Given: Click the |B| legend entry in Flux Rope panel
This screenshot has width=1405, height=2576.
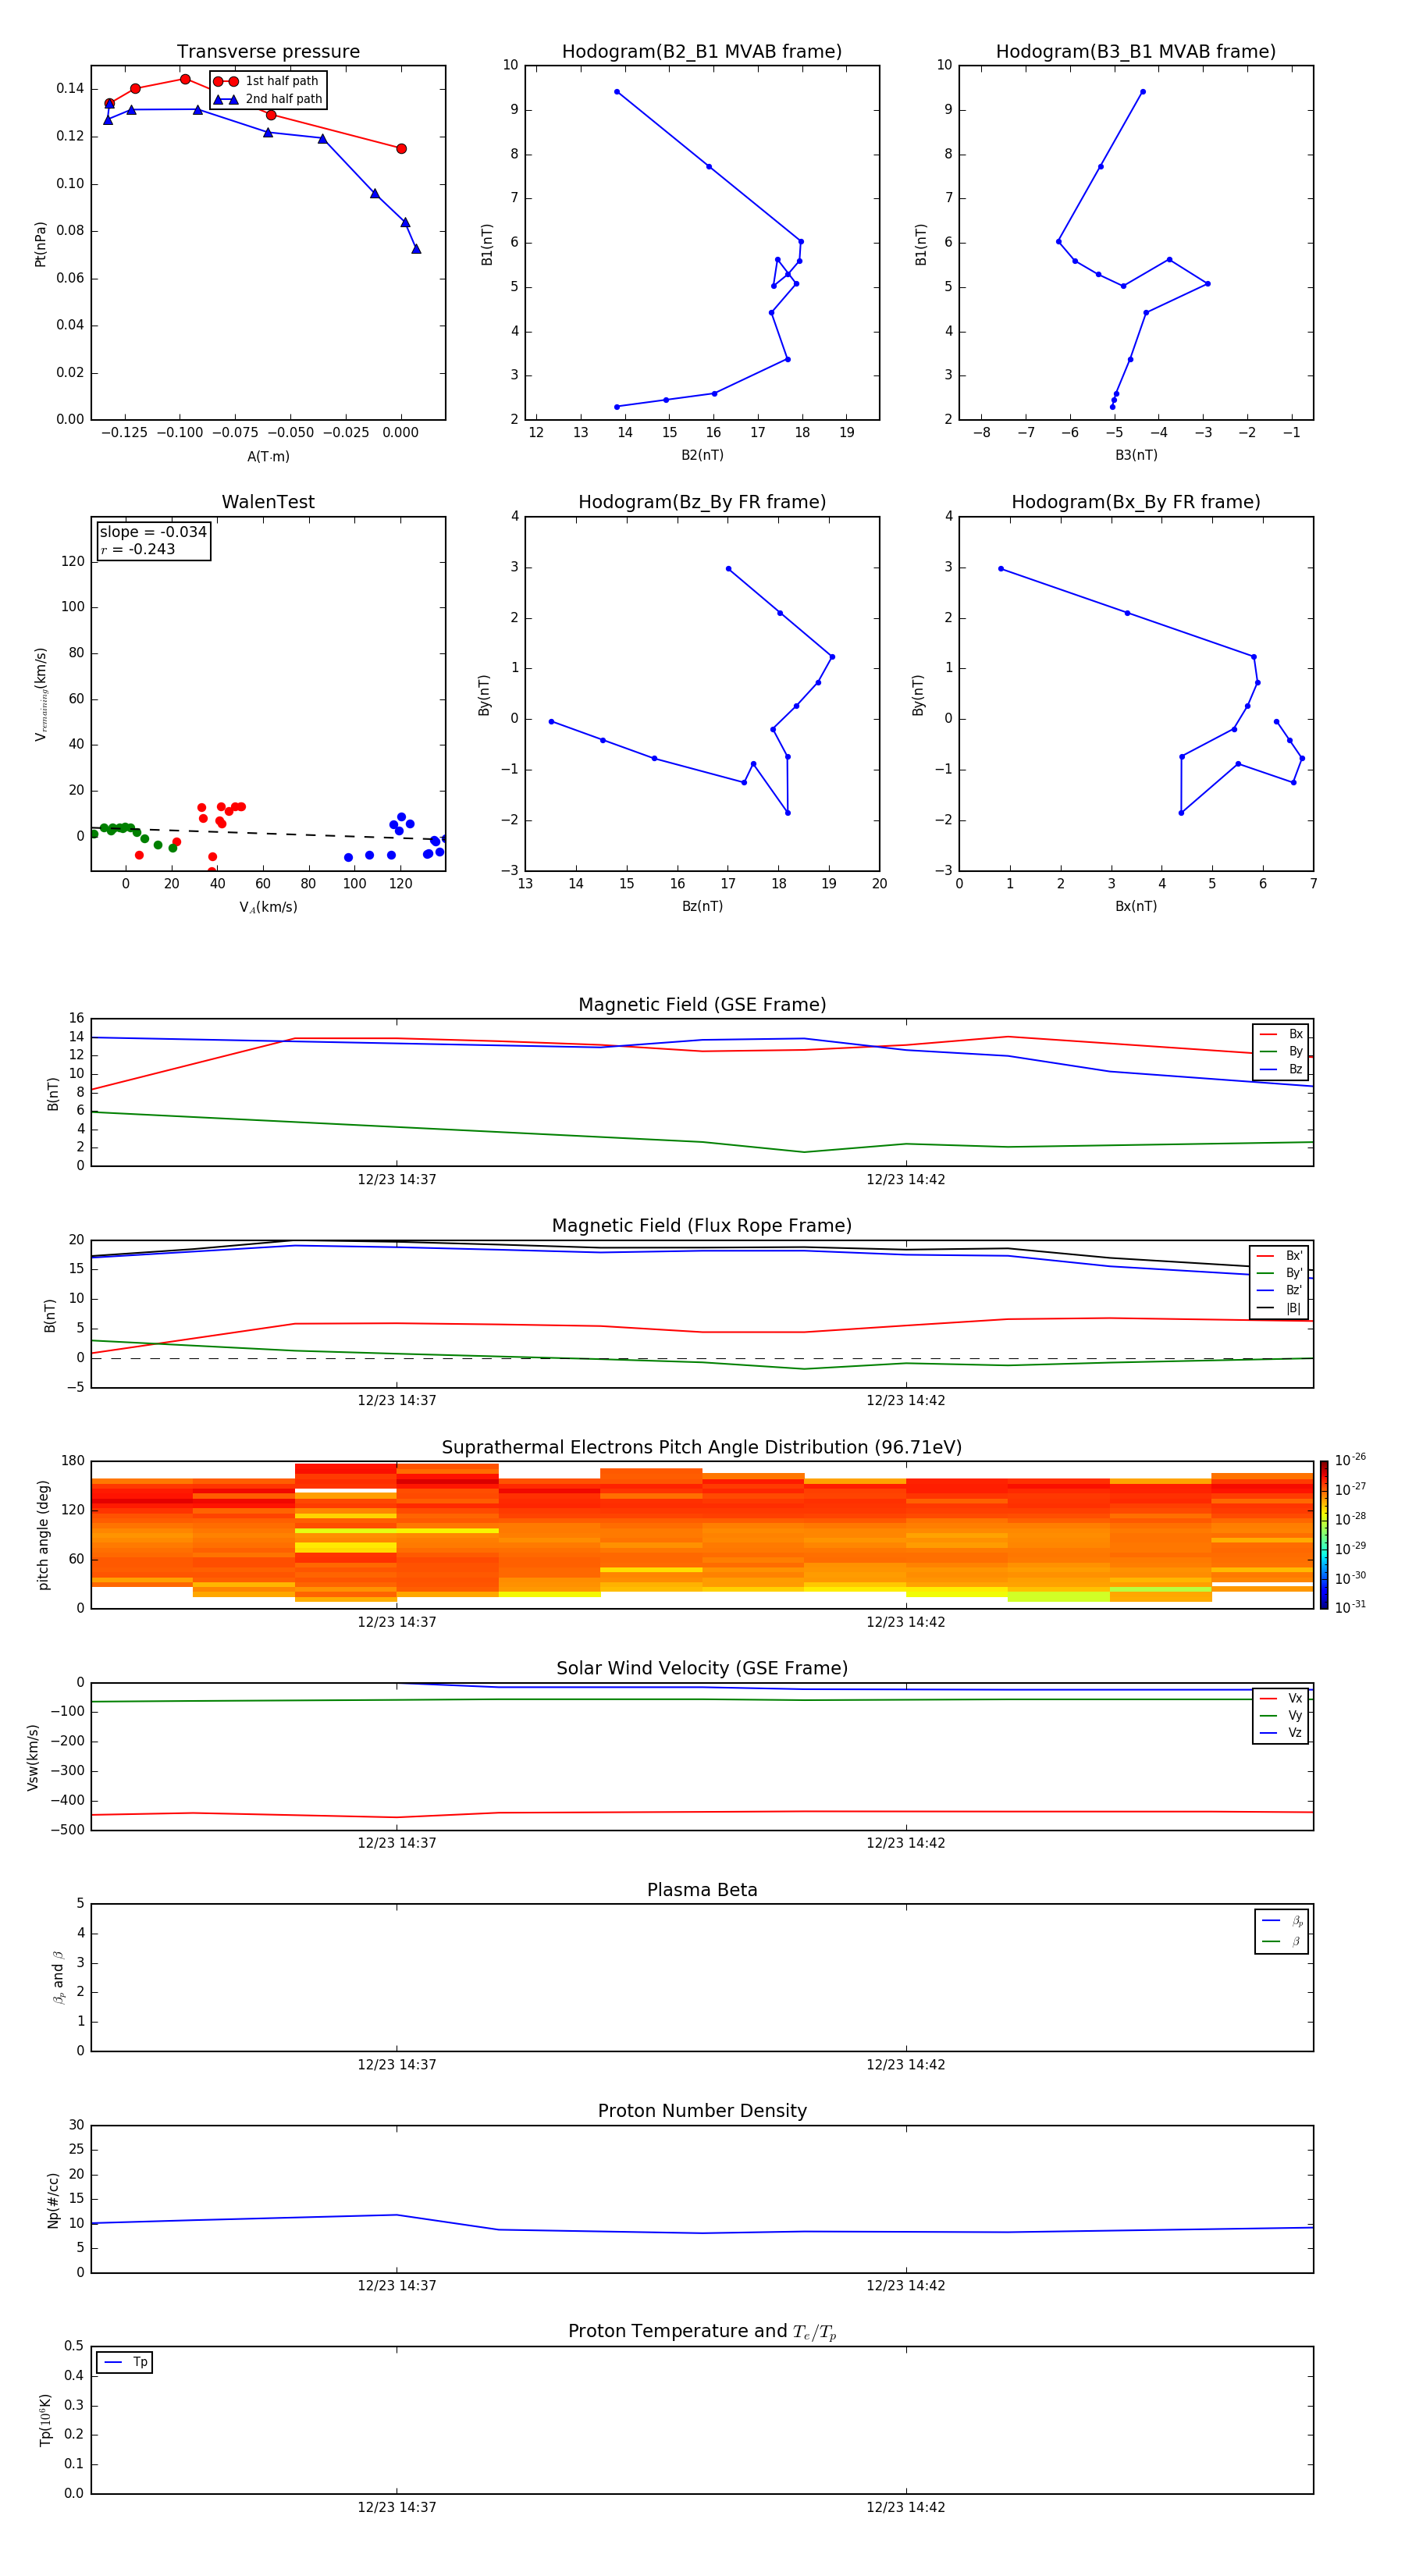Looking at the screenshot, I should point(1279,1308).
